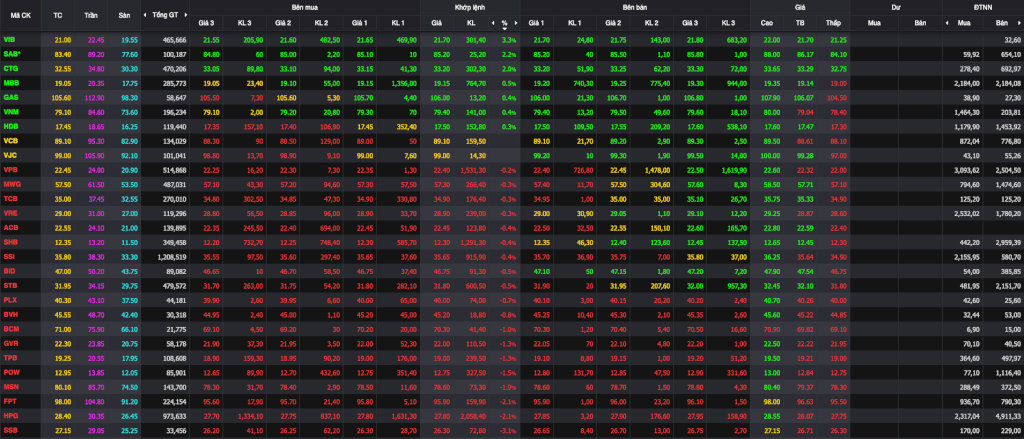
Task: Open the HPG stock symbol
Action: [10, 415]
